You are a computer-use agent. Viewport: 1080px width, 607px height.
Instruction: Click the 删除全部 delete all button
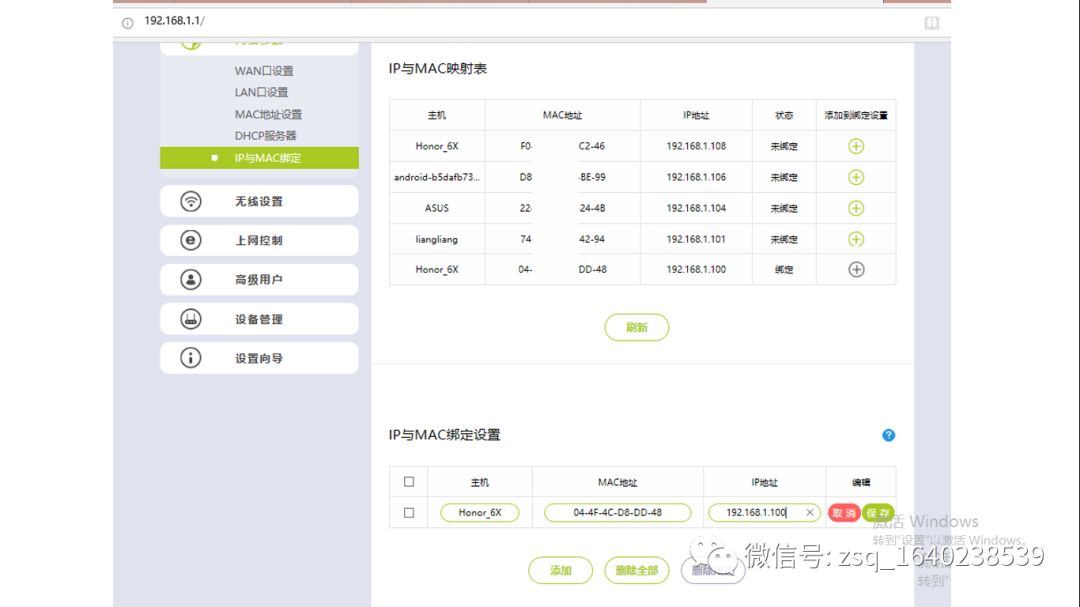tap(636, 570)
